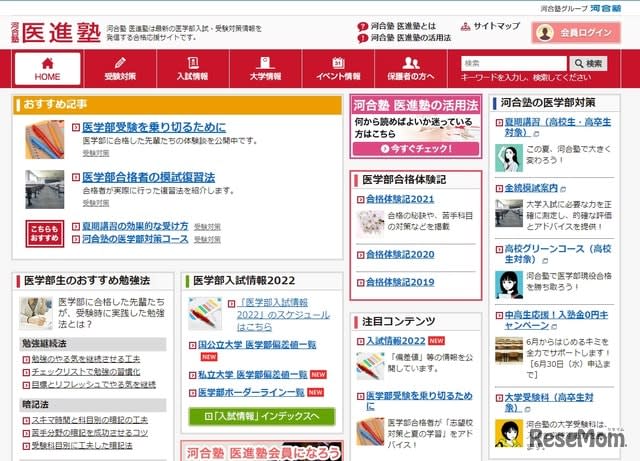
Task: Open 医学部受験を乗り切るために in 注目コンテンツ
Action: pos(419,401)
